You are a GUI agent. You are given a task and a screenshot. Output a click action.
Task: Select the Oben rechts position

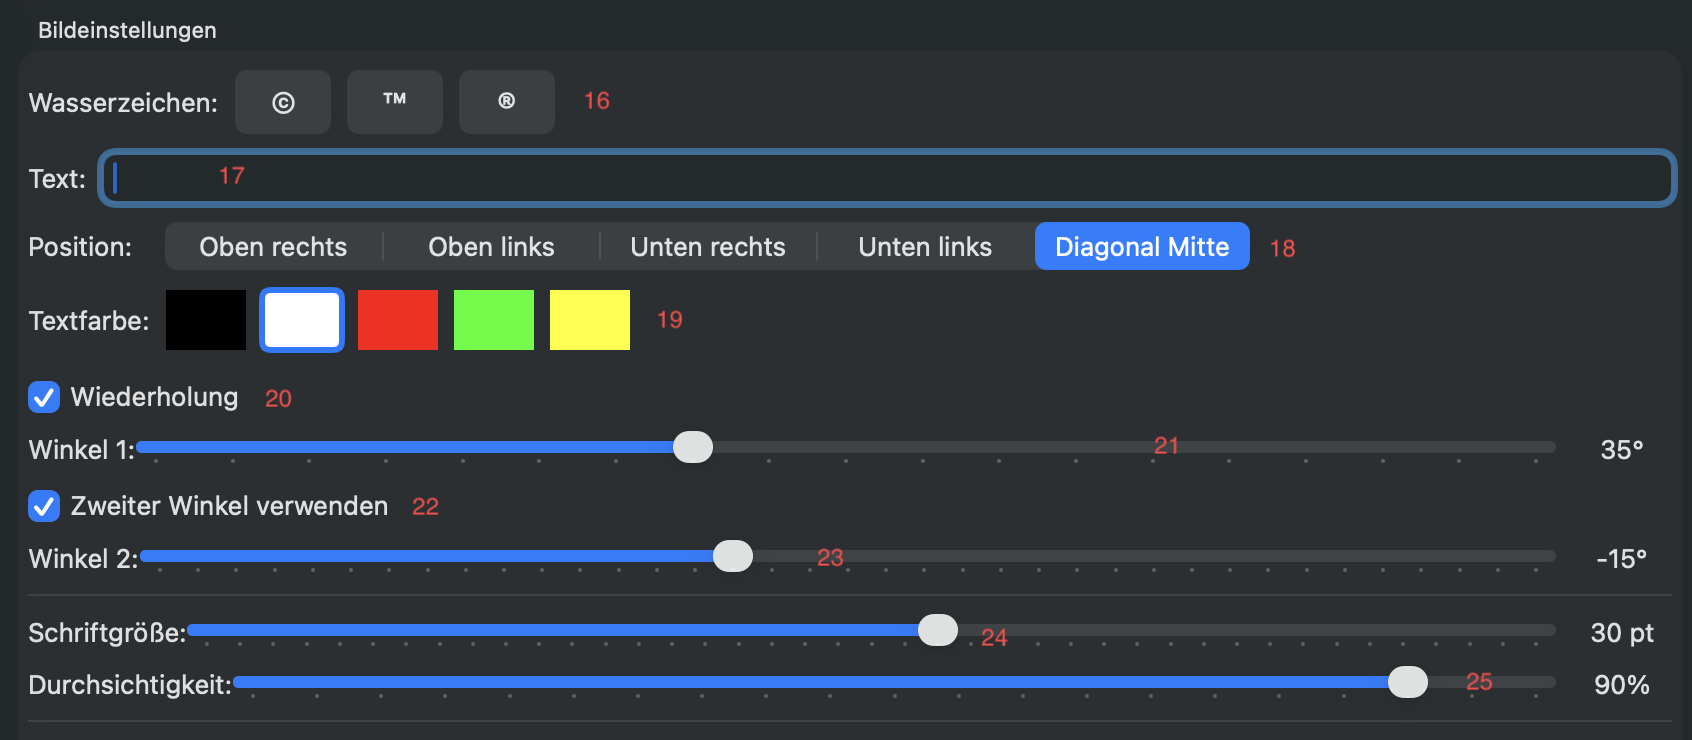click(273, 247)
